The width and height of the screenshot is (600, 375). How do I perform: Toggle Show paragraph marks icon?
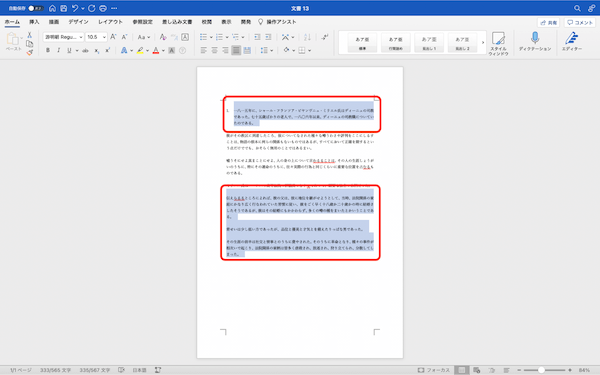[325, 37]
